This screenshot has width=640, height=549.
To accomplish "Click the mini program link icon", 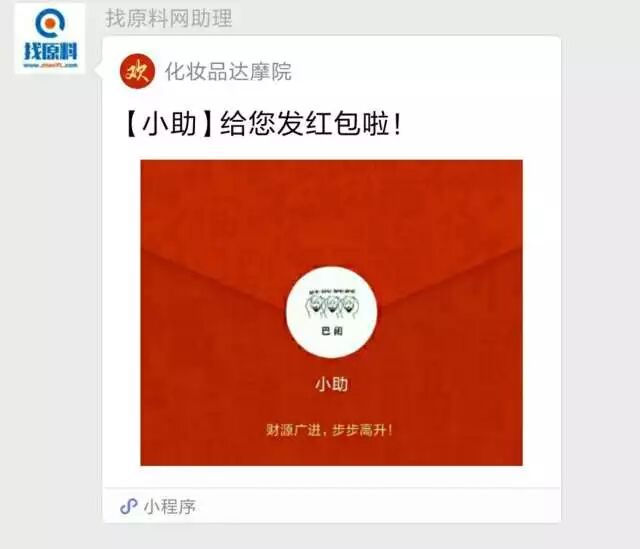I will click(129, 507).
